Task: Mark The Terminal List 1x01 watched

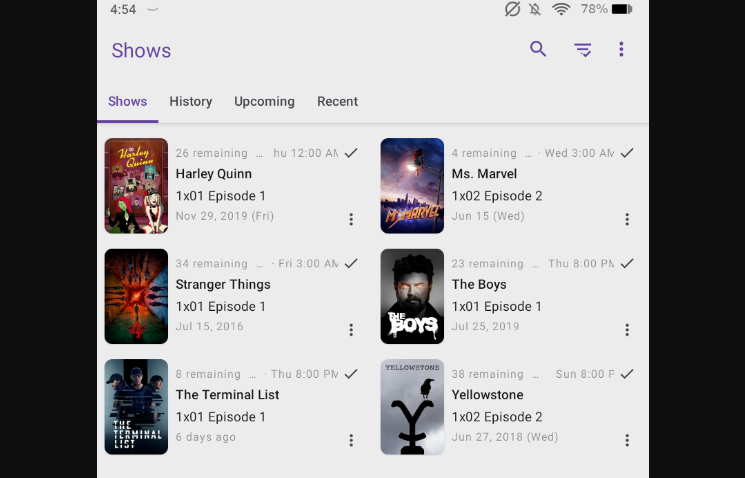Action: pos(351,374)
